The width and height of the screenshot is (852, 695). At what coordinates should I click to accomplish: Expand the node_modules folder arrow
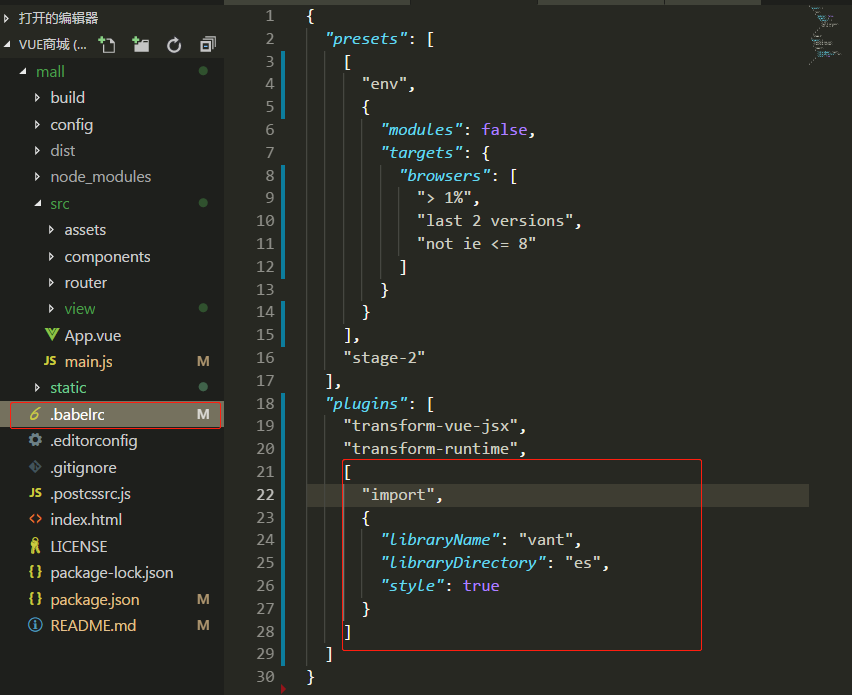(37, 177)
